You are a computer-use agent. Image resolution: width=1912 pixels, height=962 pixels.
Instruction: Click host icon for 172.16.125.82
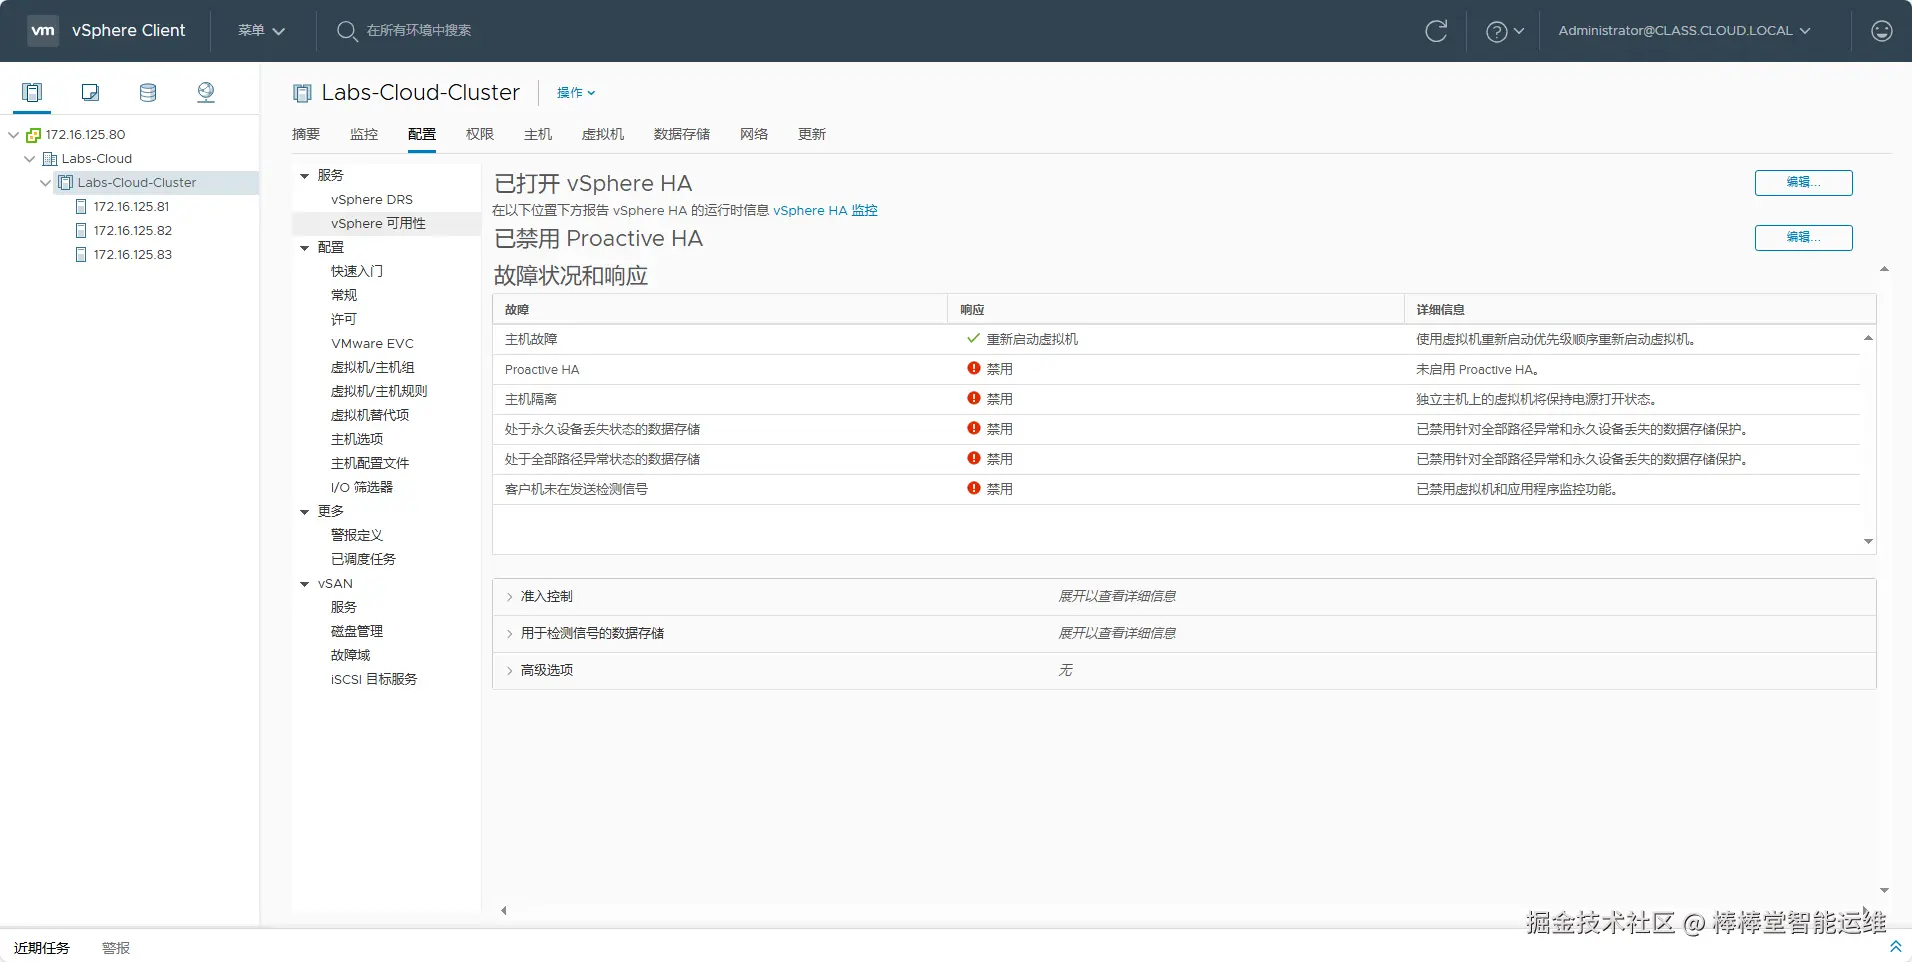(x=82, y=231)
